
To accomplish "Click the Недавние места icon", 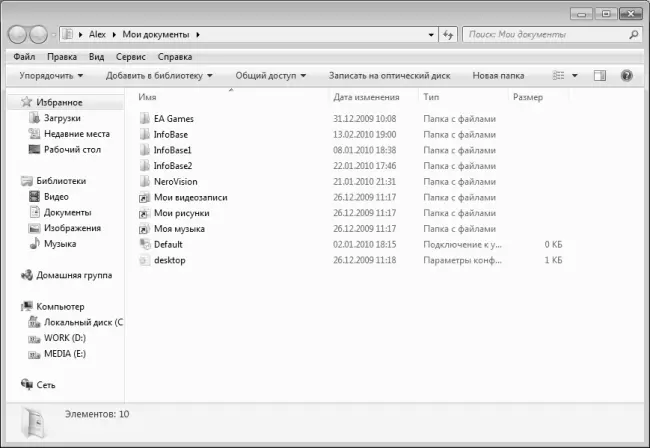I will [34, 133].
